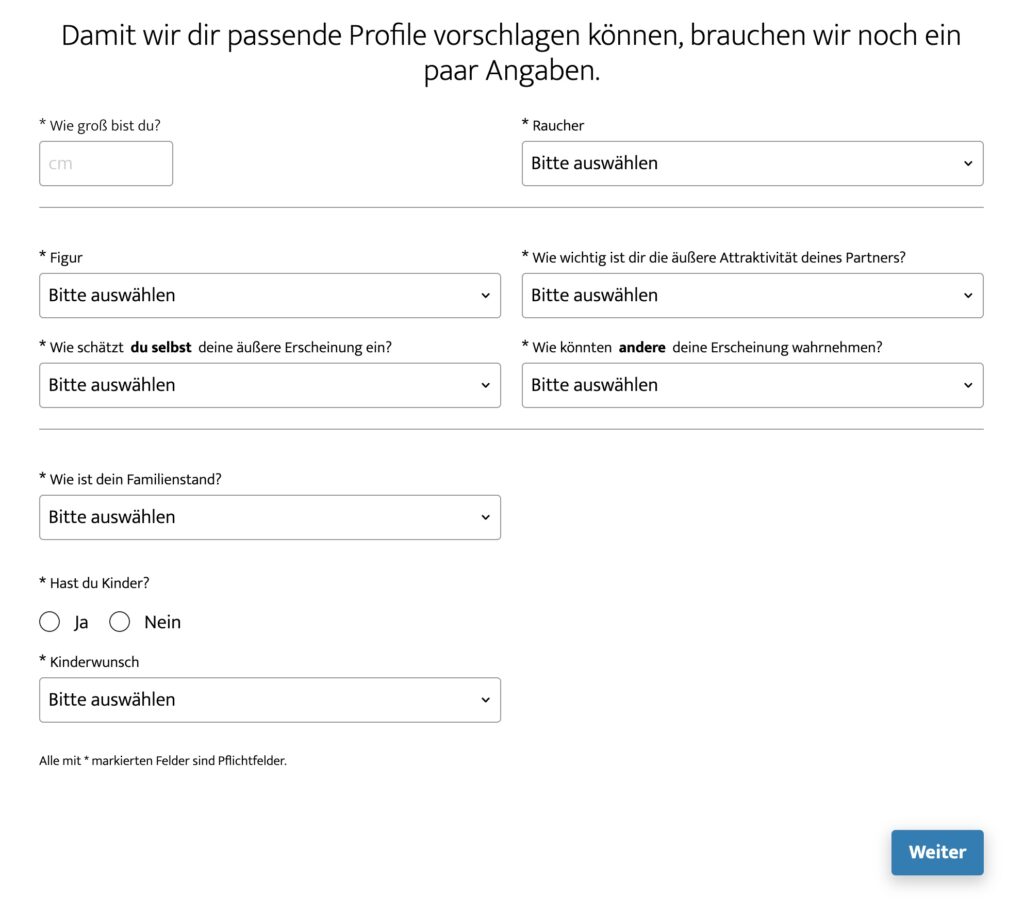This screenshot has width=1024, height=912.
Task: Click the 'Nein' label text under Kinder
Action: [x=162, y=622]
